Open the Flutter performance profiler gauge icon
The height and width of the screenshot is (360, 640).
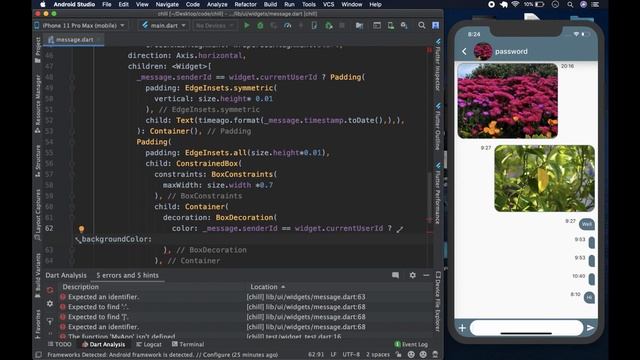point(287,25)
